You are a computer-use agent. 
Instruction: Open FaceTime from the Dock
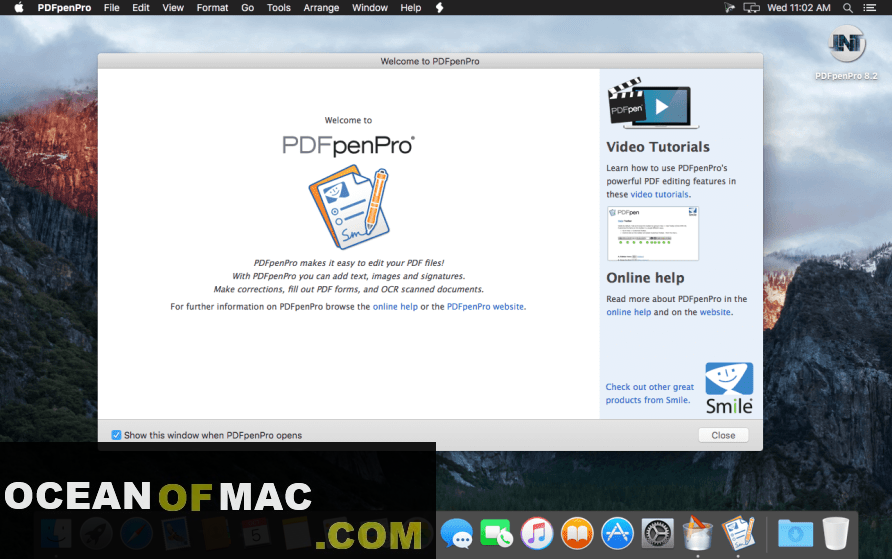[496, 534]
